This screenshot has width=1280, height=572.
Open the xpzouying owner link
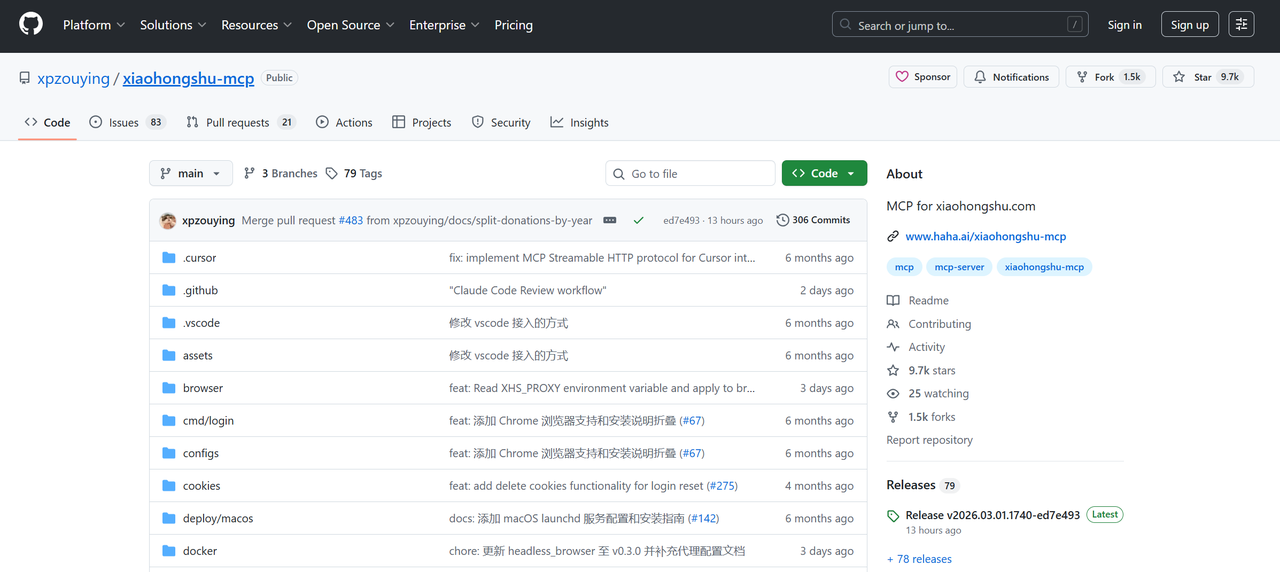[x=73, y=78]
